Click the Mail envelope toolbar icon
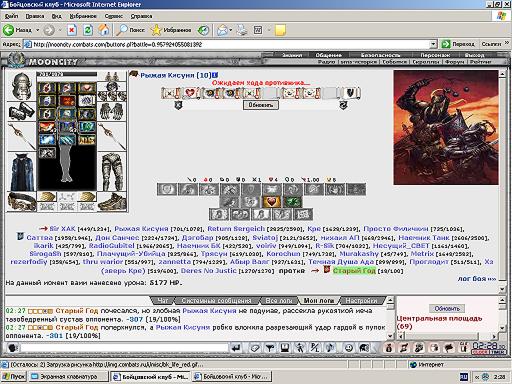512x384 pixels. click(222, 30)
